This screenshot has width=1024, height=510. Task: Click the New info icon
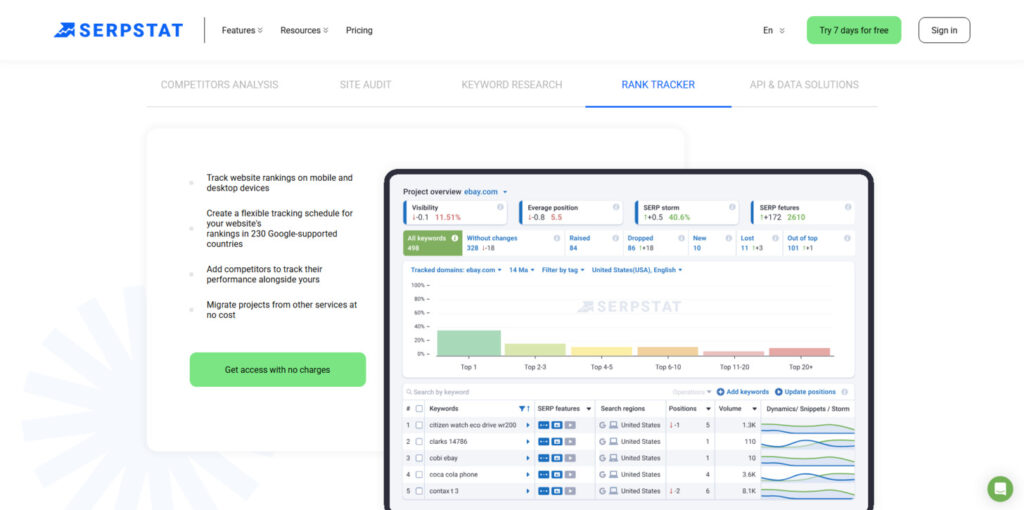[x=729, y=238]
